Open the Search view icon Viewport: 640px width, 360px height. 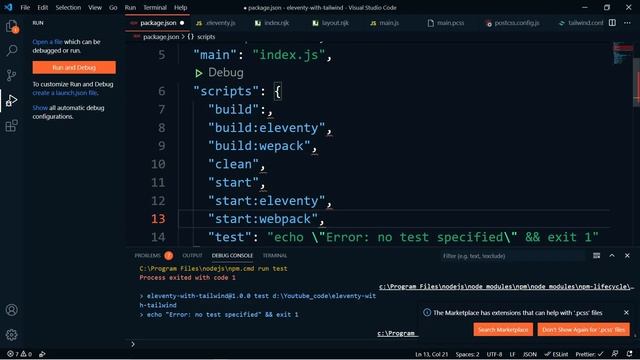[x=12, y=50]
